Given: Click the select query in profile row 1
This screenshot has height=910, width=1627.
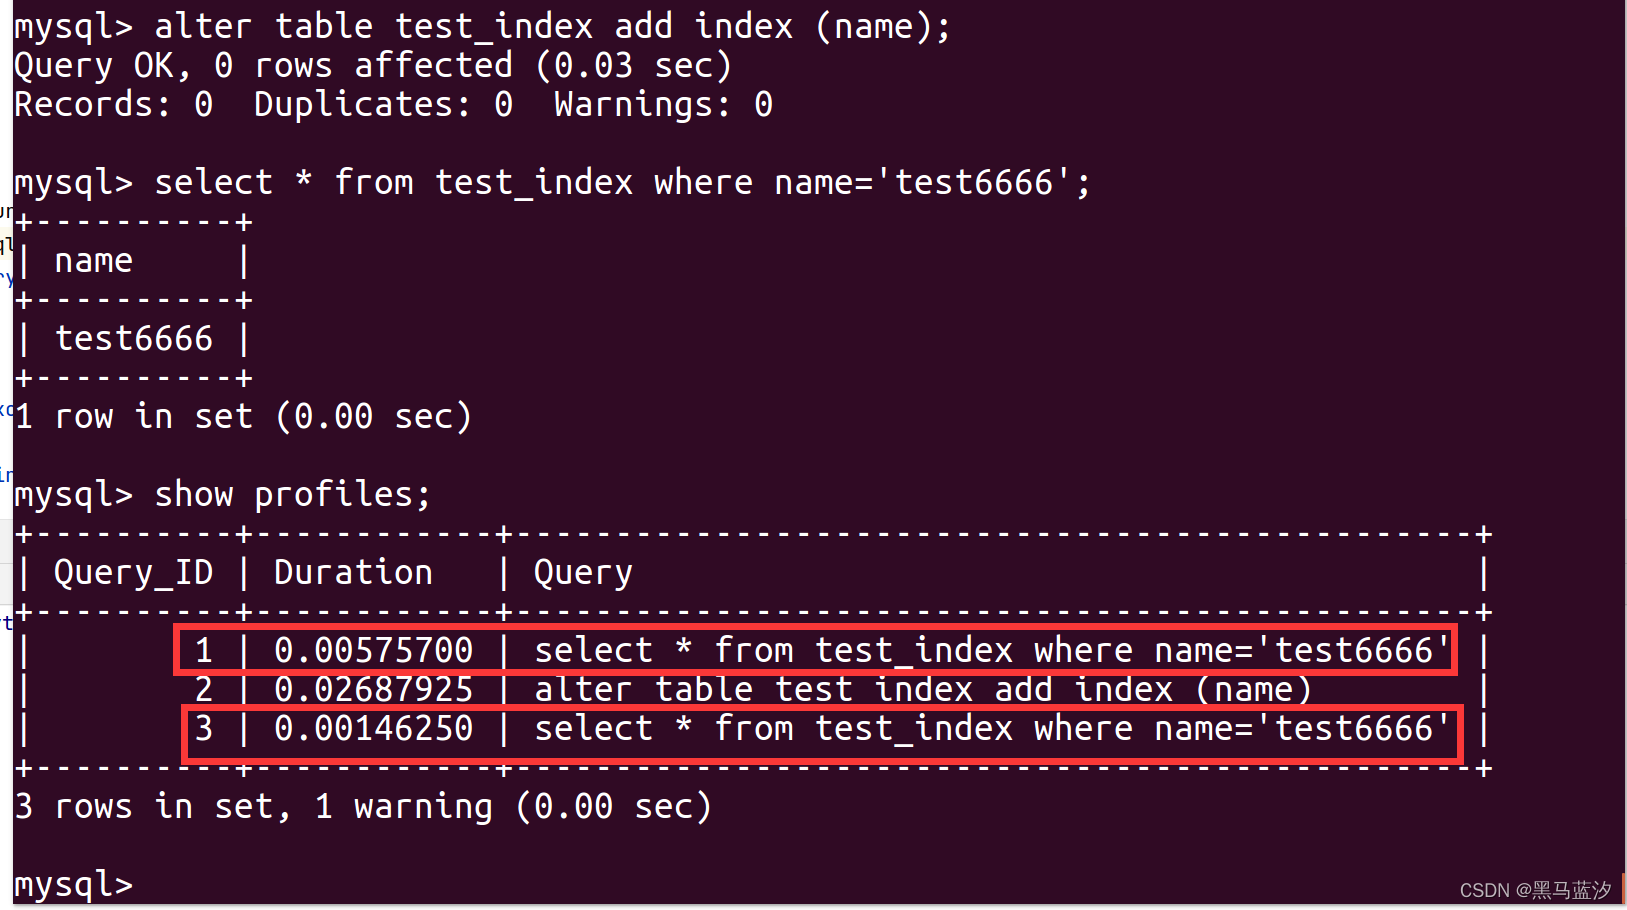Looking at the screenshot, I should 992,650.
